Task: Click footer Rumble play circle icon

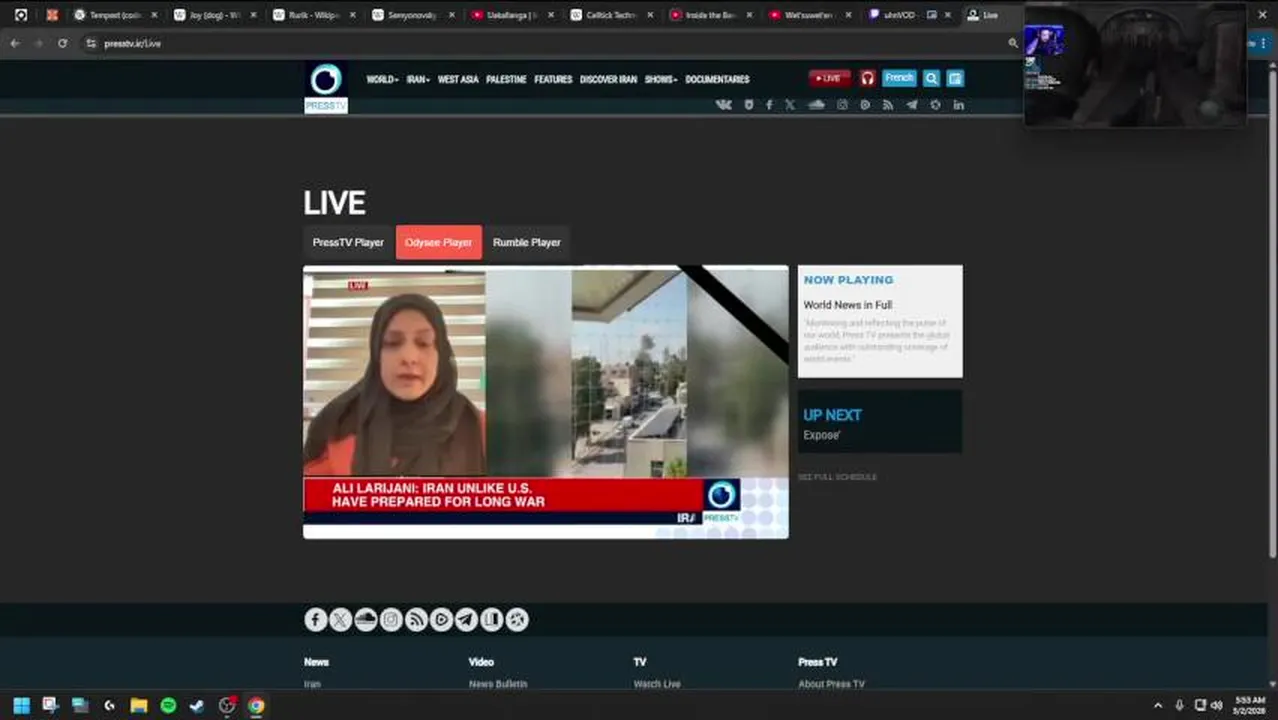Action: pos(441,620)
